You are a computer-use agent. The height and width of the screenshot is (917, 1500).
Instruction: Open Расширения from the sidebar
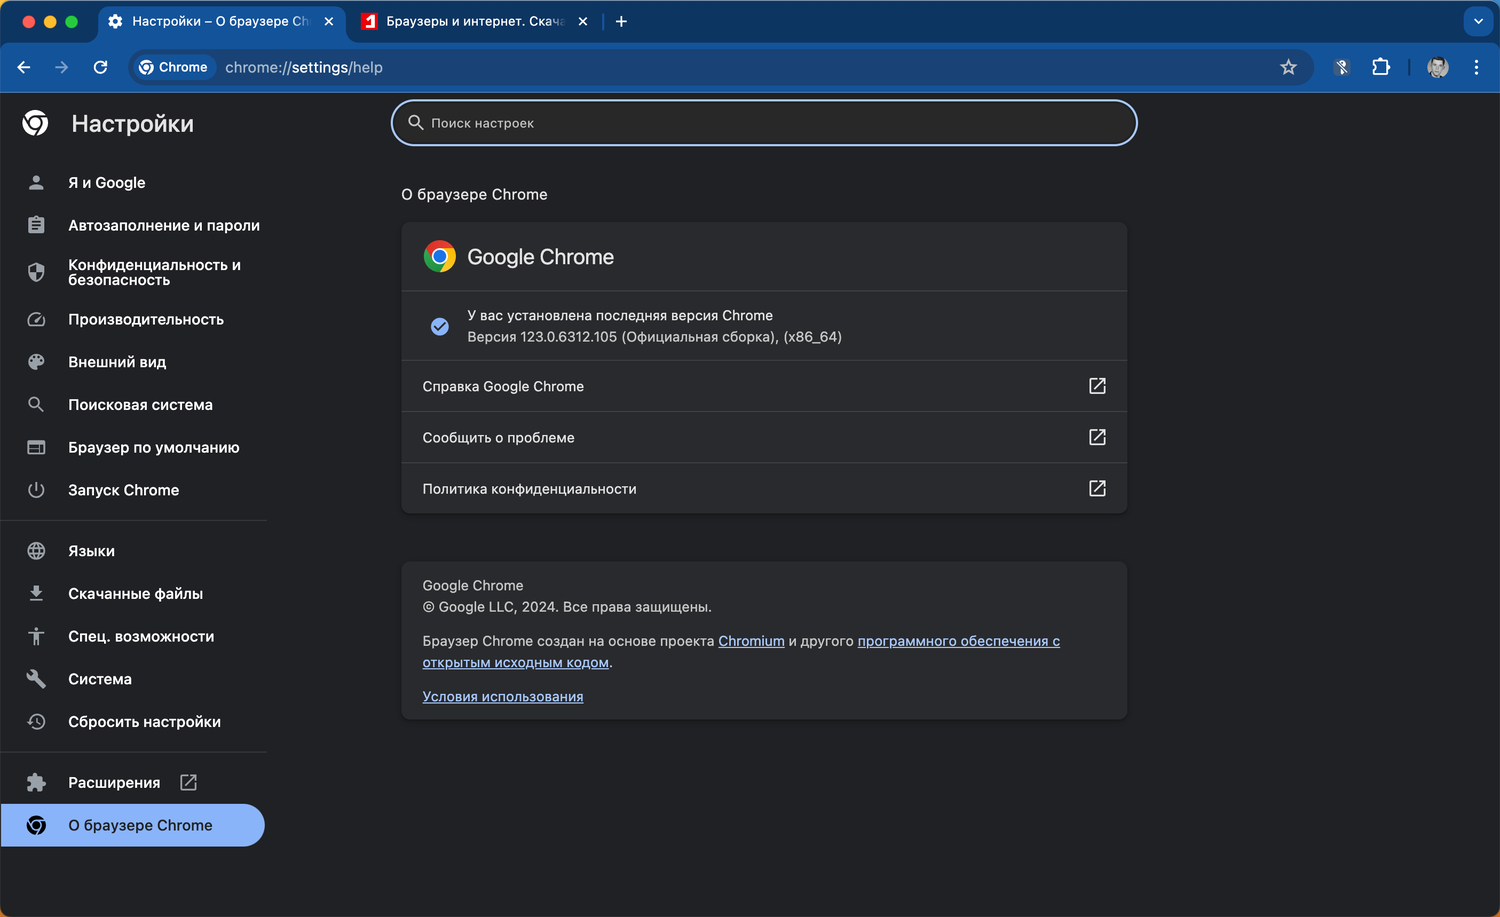tap(114, 783)
